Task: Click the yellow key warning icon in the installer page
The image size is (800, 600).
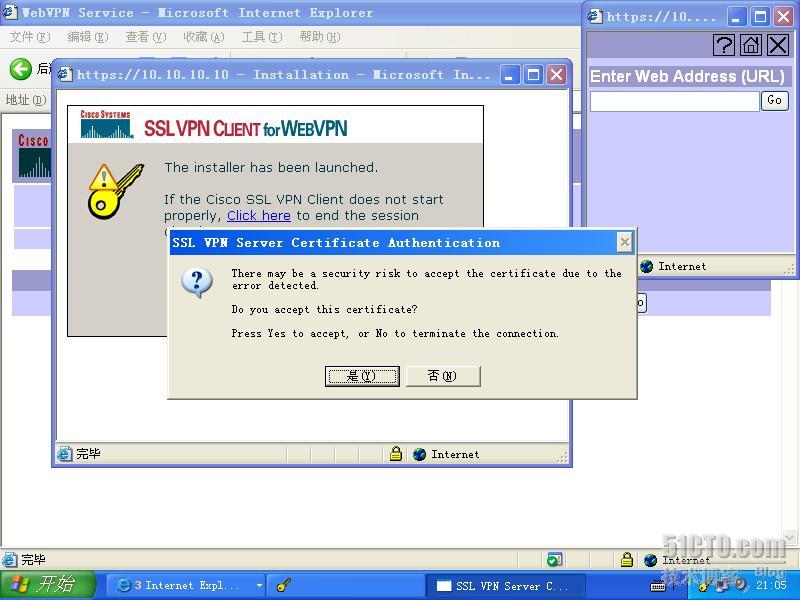Action: coord(115,191)
